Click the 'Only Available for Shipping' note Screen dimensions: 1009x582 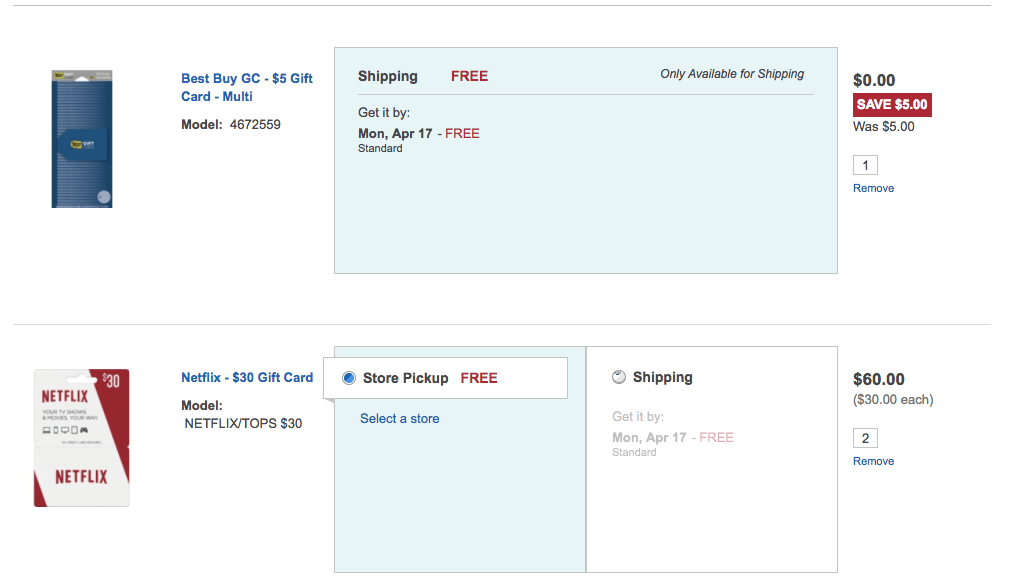pyautogui.click(x=732, y=74)
